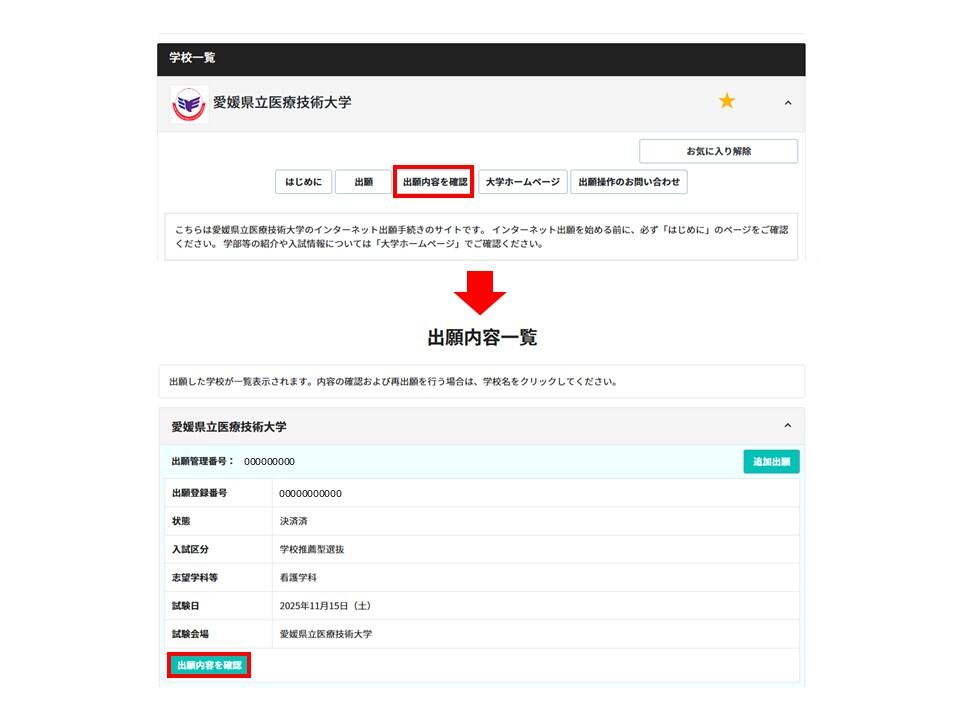Click the university name in the top panel

(x=282, y=102)
